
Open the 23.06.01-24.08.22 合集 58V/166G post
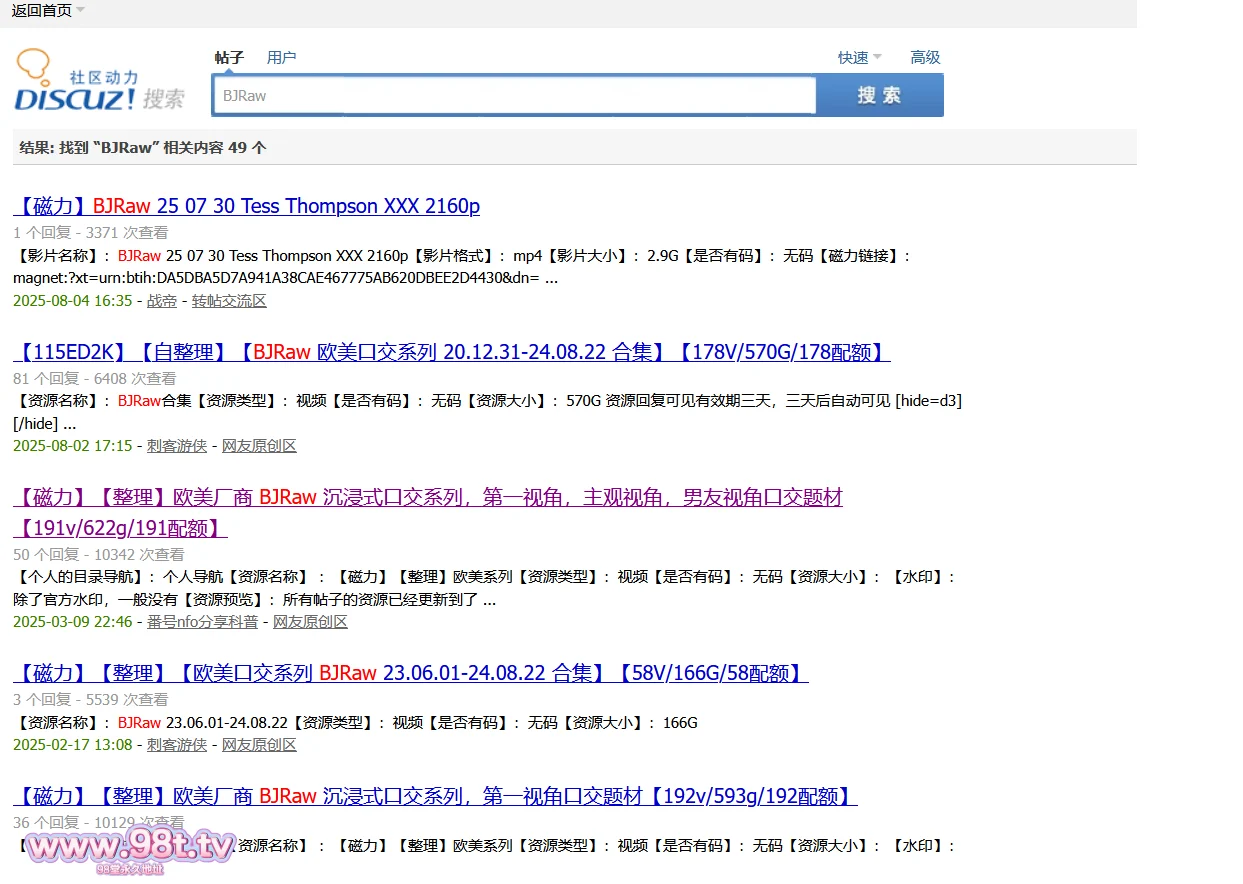click(411, 673)
